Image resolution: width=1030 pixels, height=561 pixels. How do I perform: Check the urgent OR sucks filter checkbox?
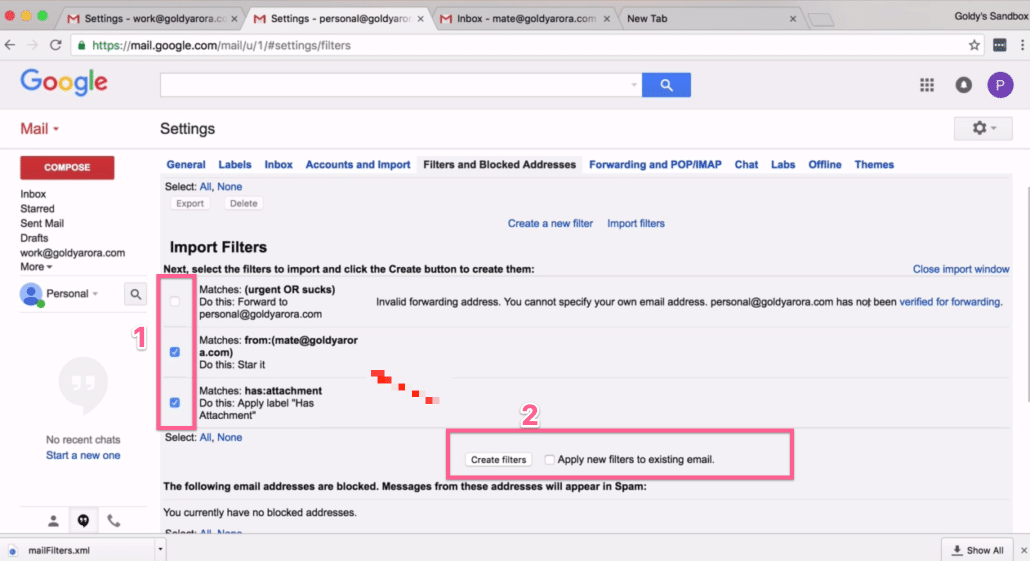pyautogui.click(x=175, y=302)
